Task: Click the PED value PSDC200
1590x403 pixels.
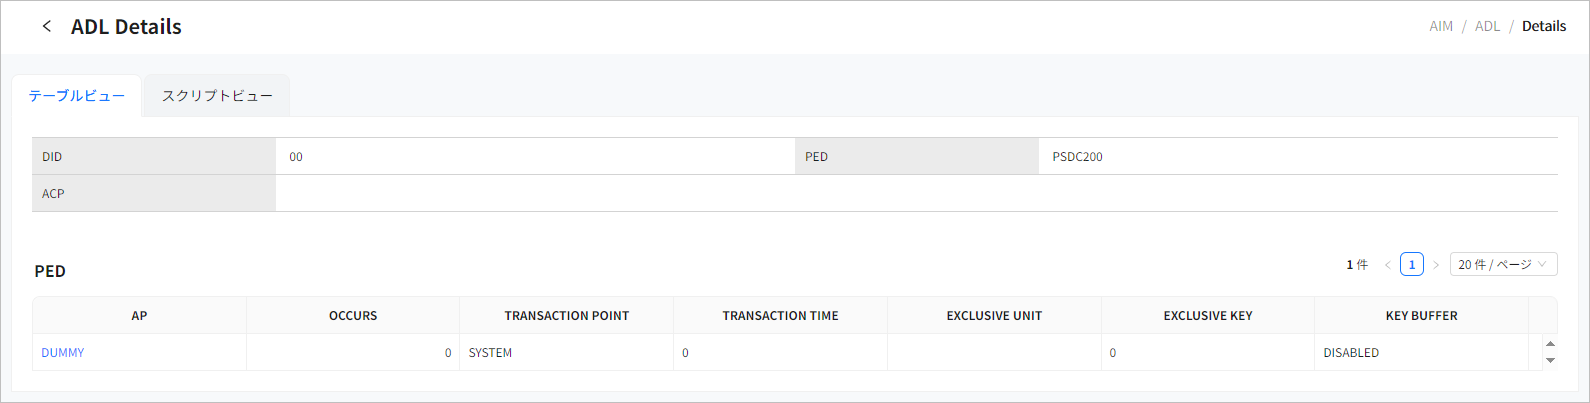Action: [1077, 157]
